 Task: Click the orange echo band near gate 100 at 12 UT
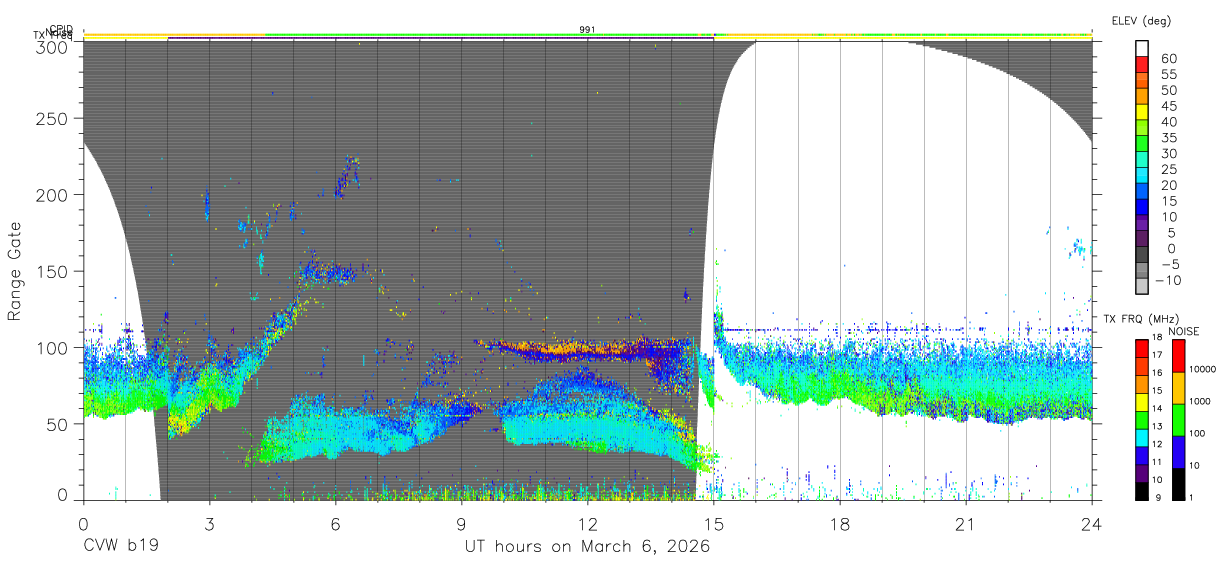click(588, 349)
